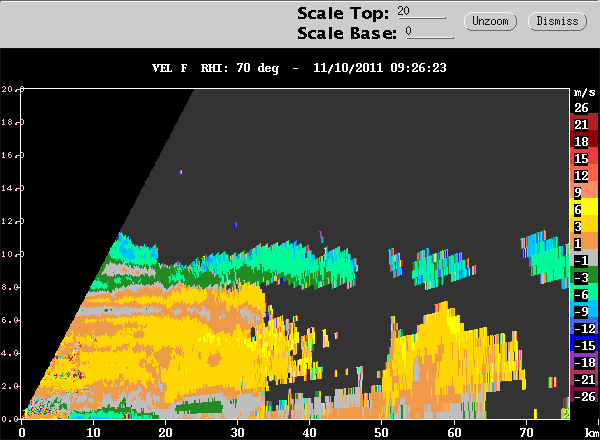
Task: Click the 12 m/s legend swatch
Action: 581,175
